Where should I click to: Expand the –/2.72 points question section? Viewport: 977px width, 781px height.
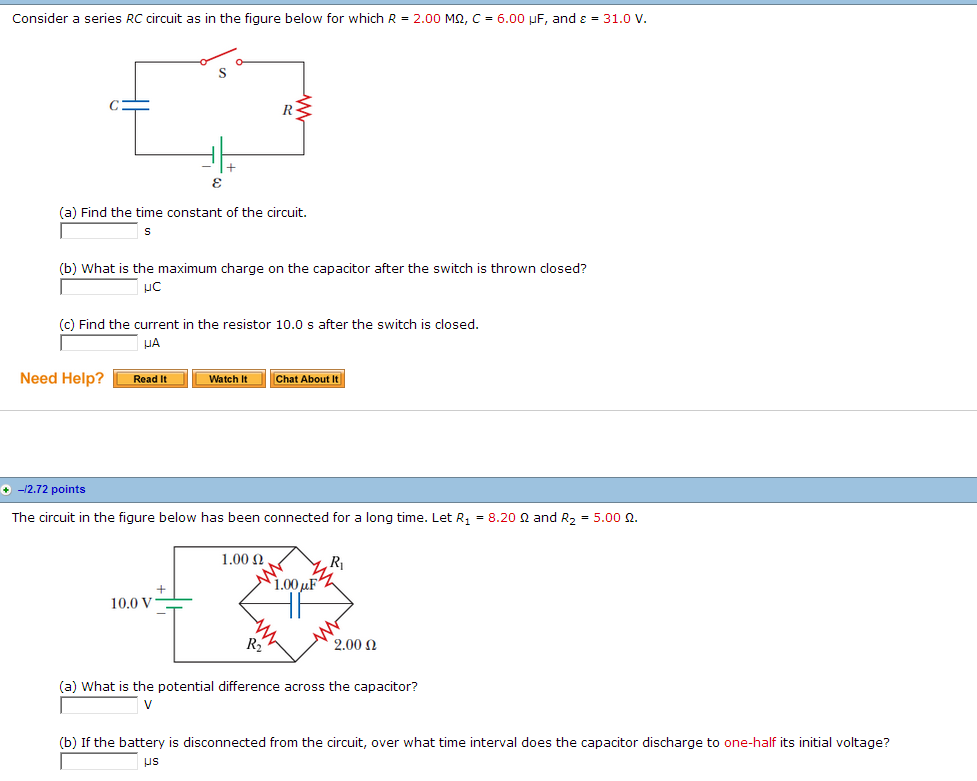50,489
